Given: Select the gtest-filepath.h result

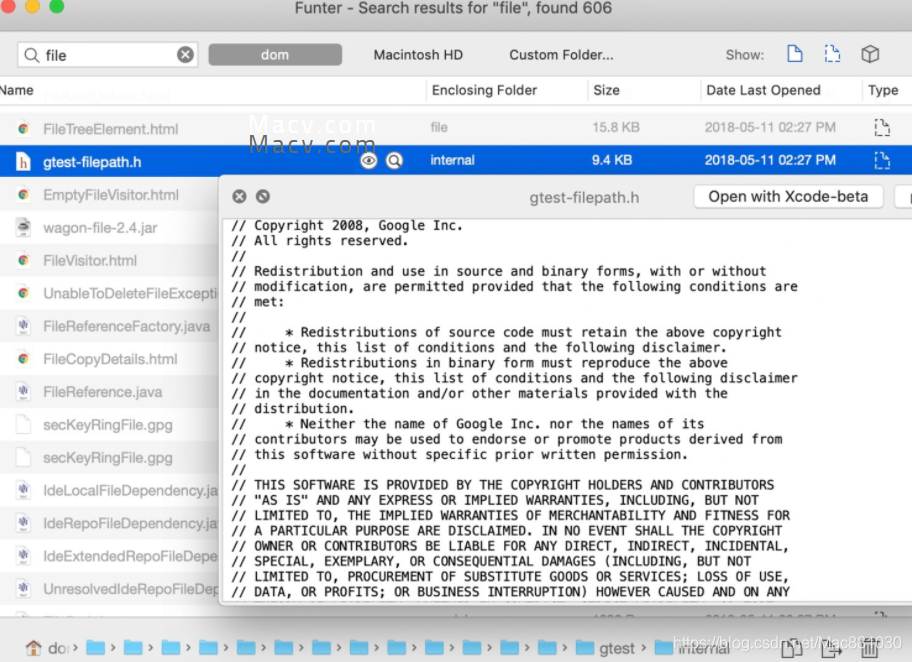Looking at the screenshot, I should (x=456, y=161).
